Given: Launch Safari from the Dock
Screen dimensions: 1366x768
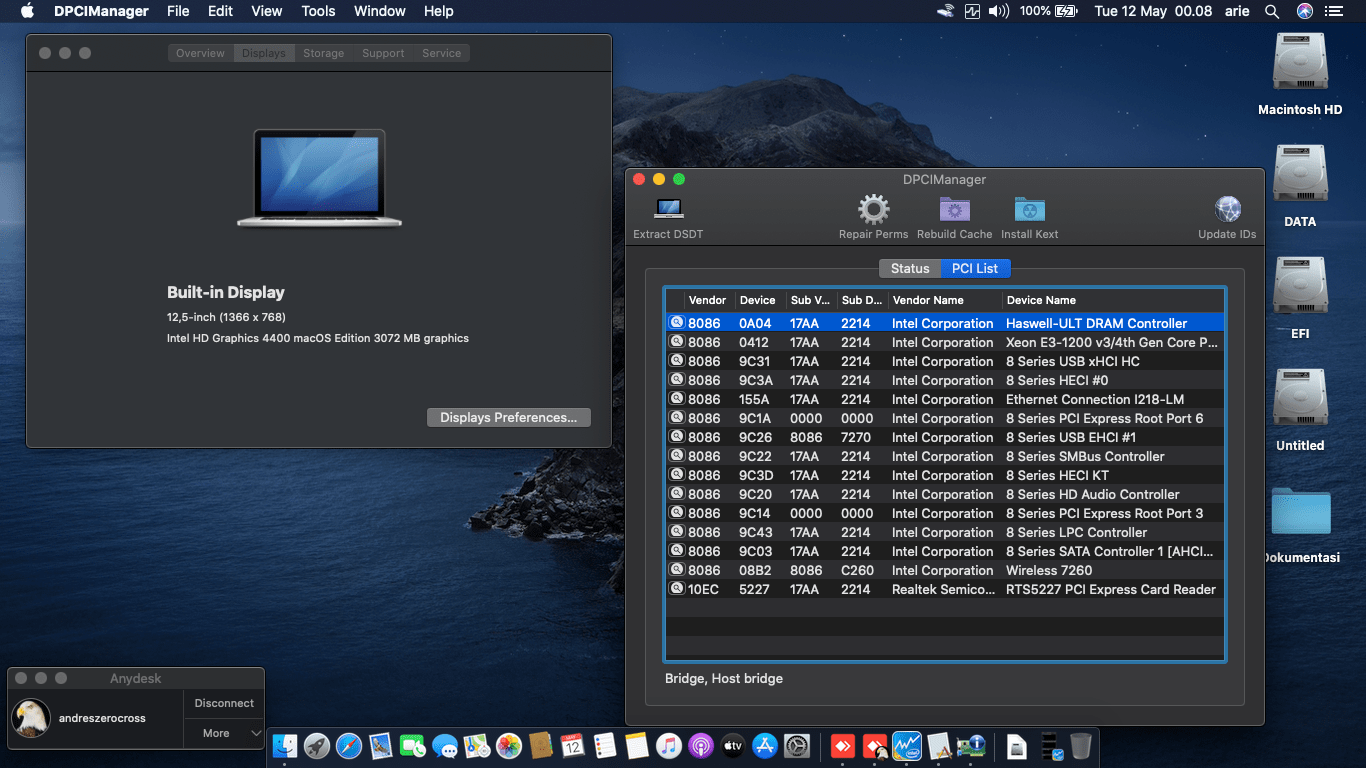Looking at the screenshot, I should pyautogui.click(x=349, y=745).
